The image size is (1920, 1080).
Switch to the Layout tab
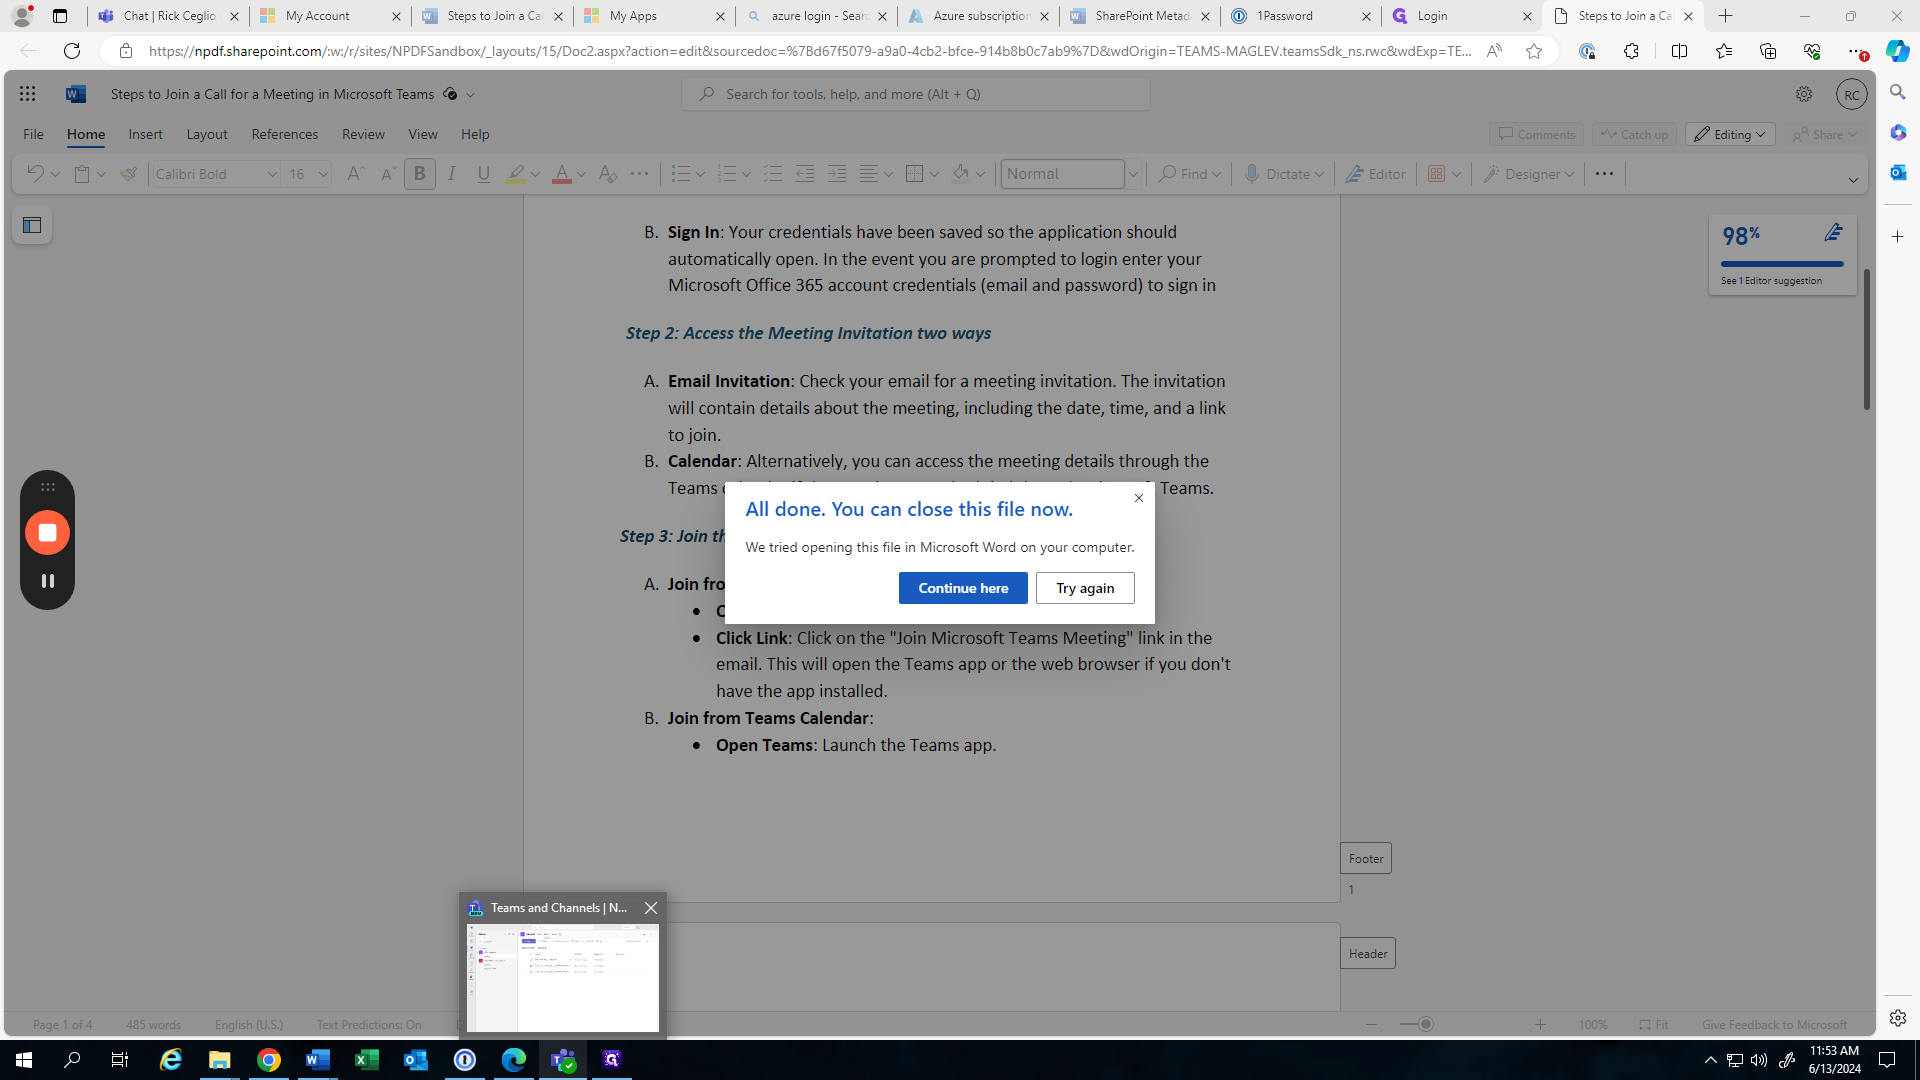207,134
